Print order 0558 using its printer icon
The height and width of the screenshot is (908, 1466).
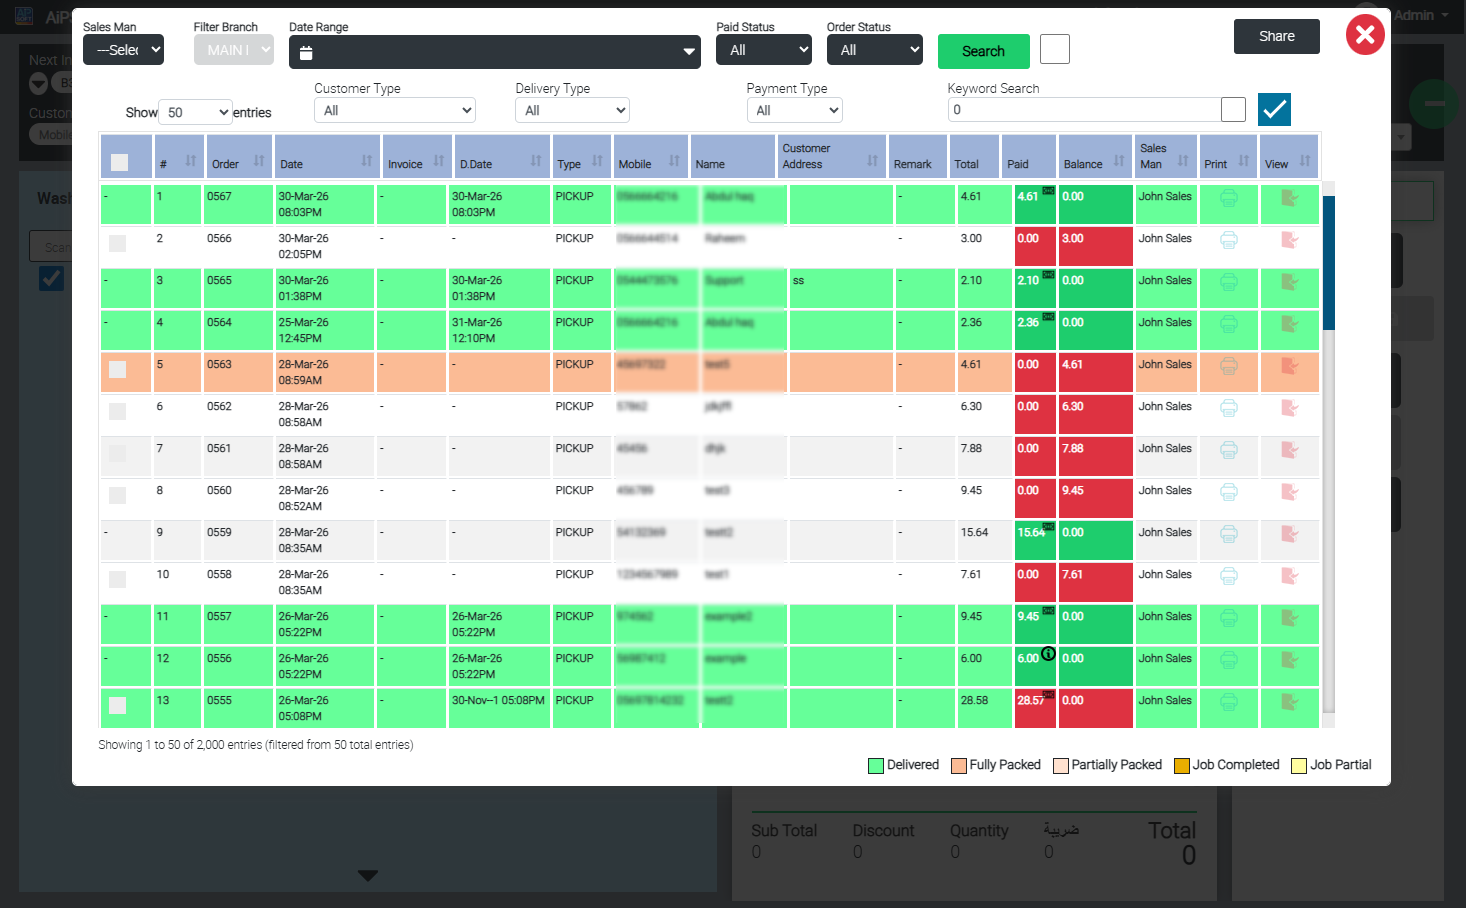[1229, 576]
